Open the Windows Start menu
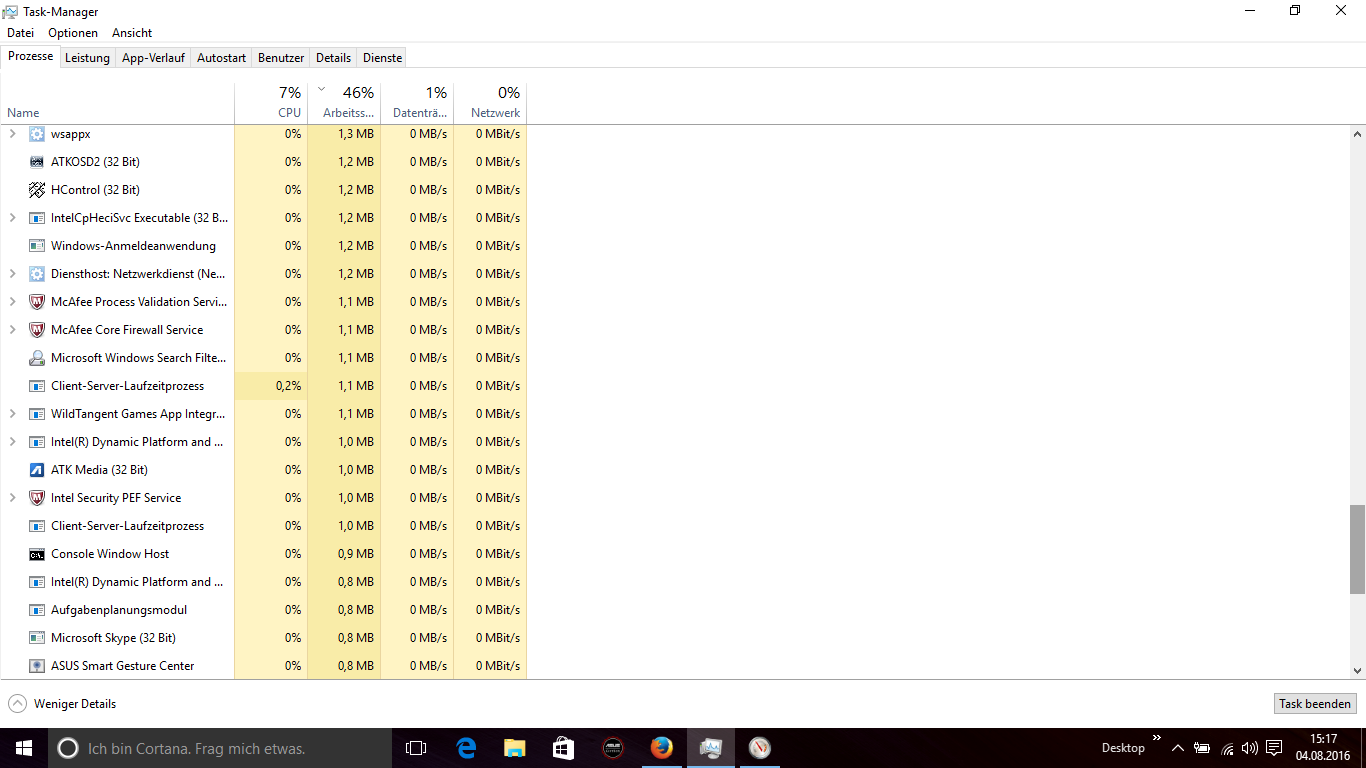Screen dimensions: 1366x768 coord(24,748)
